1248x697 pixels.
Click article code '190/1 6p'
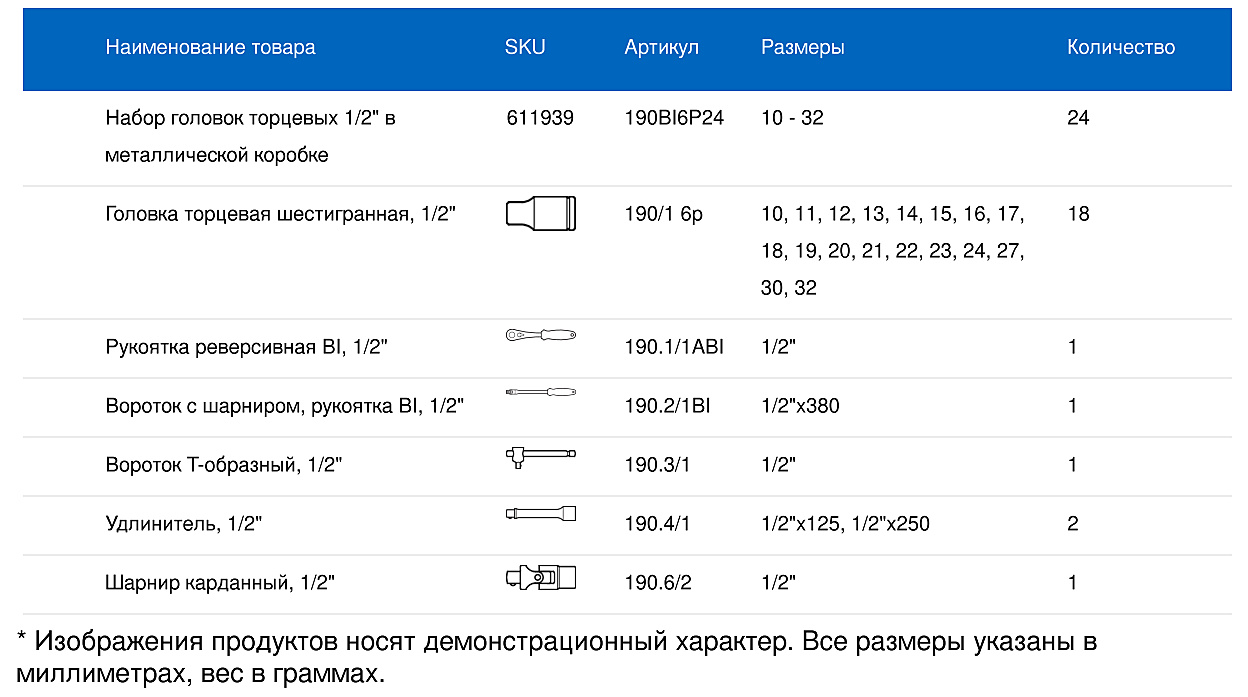click(x=664, y=214)
